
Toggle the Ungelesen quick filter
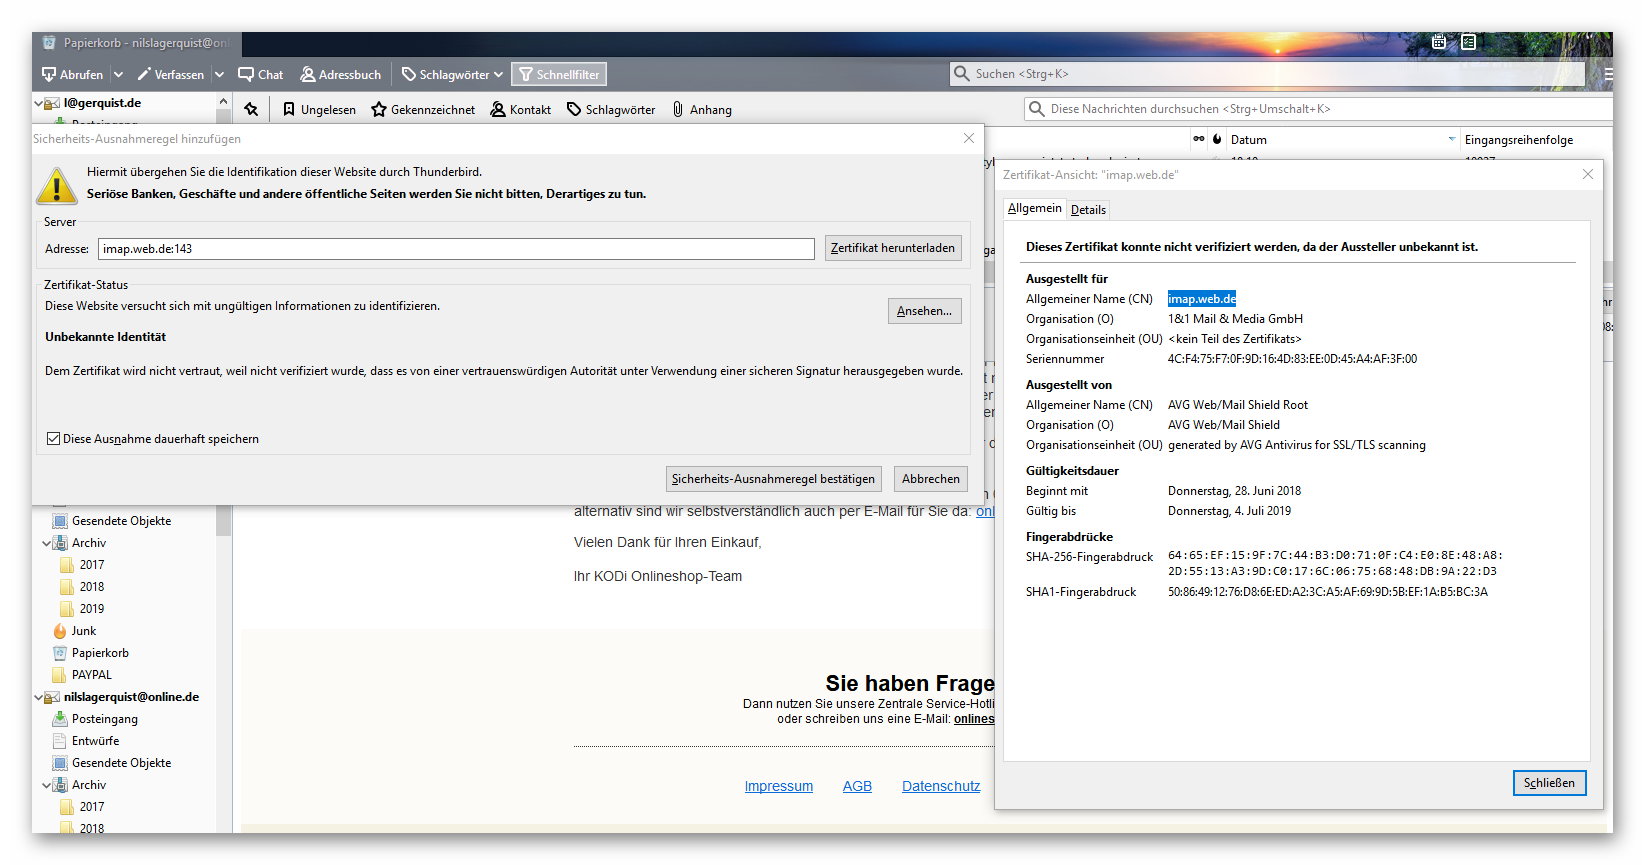coord(319,109)
